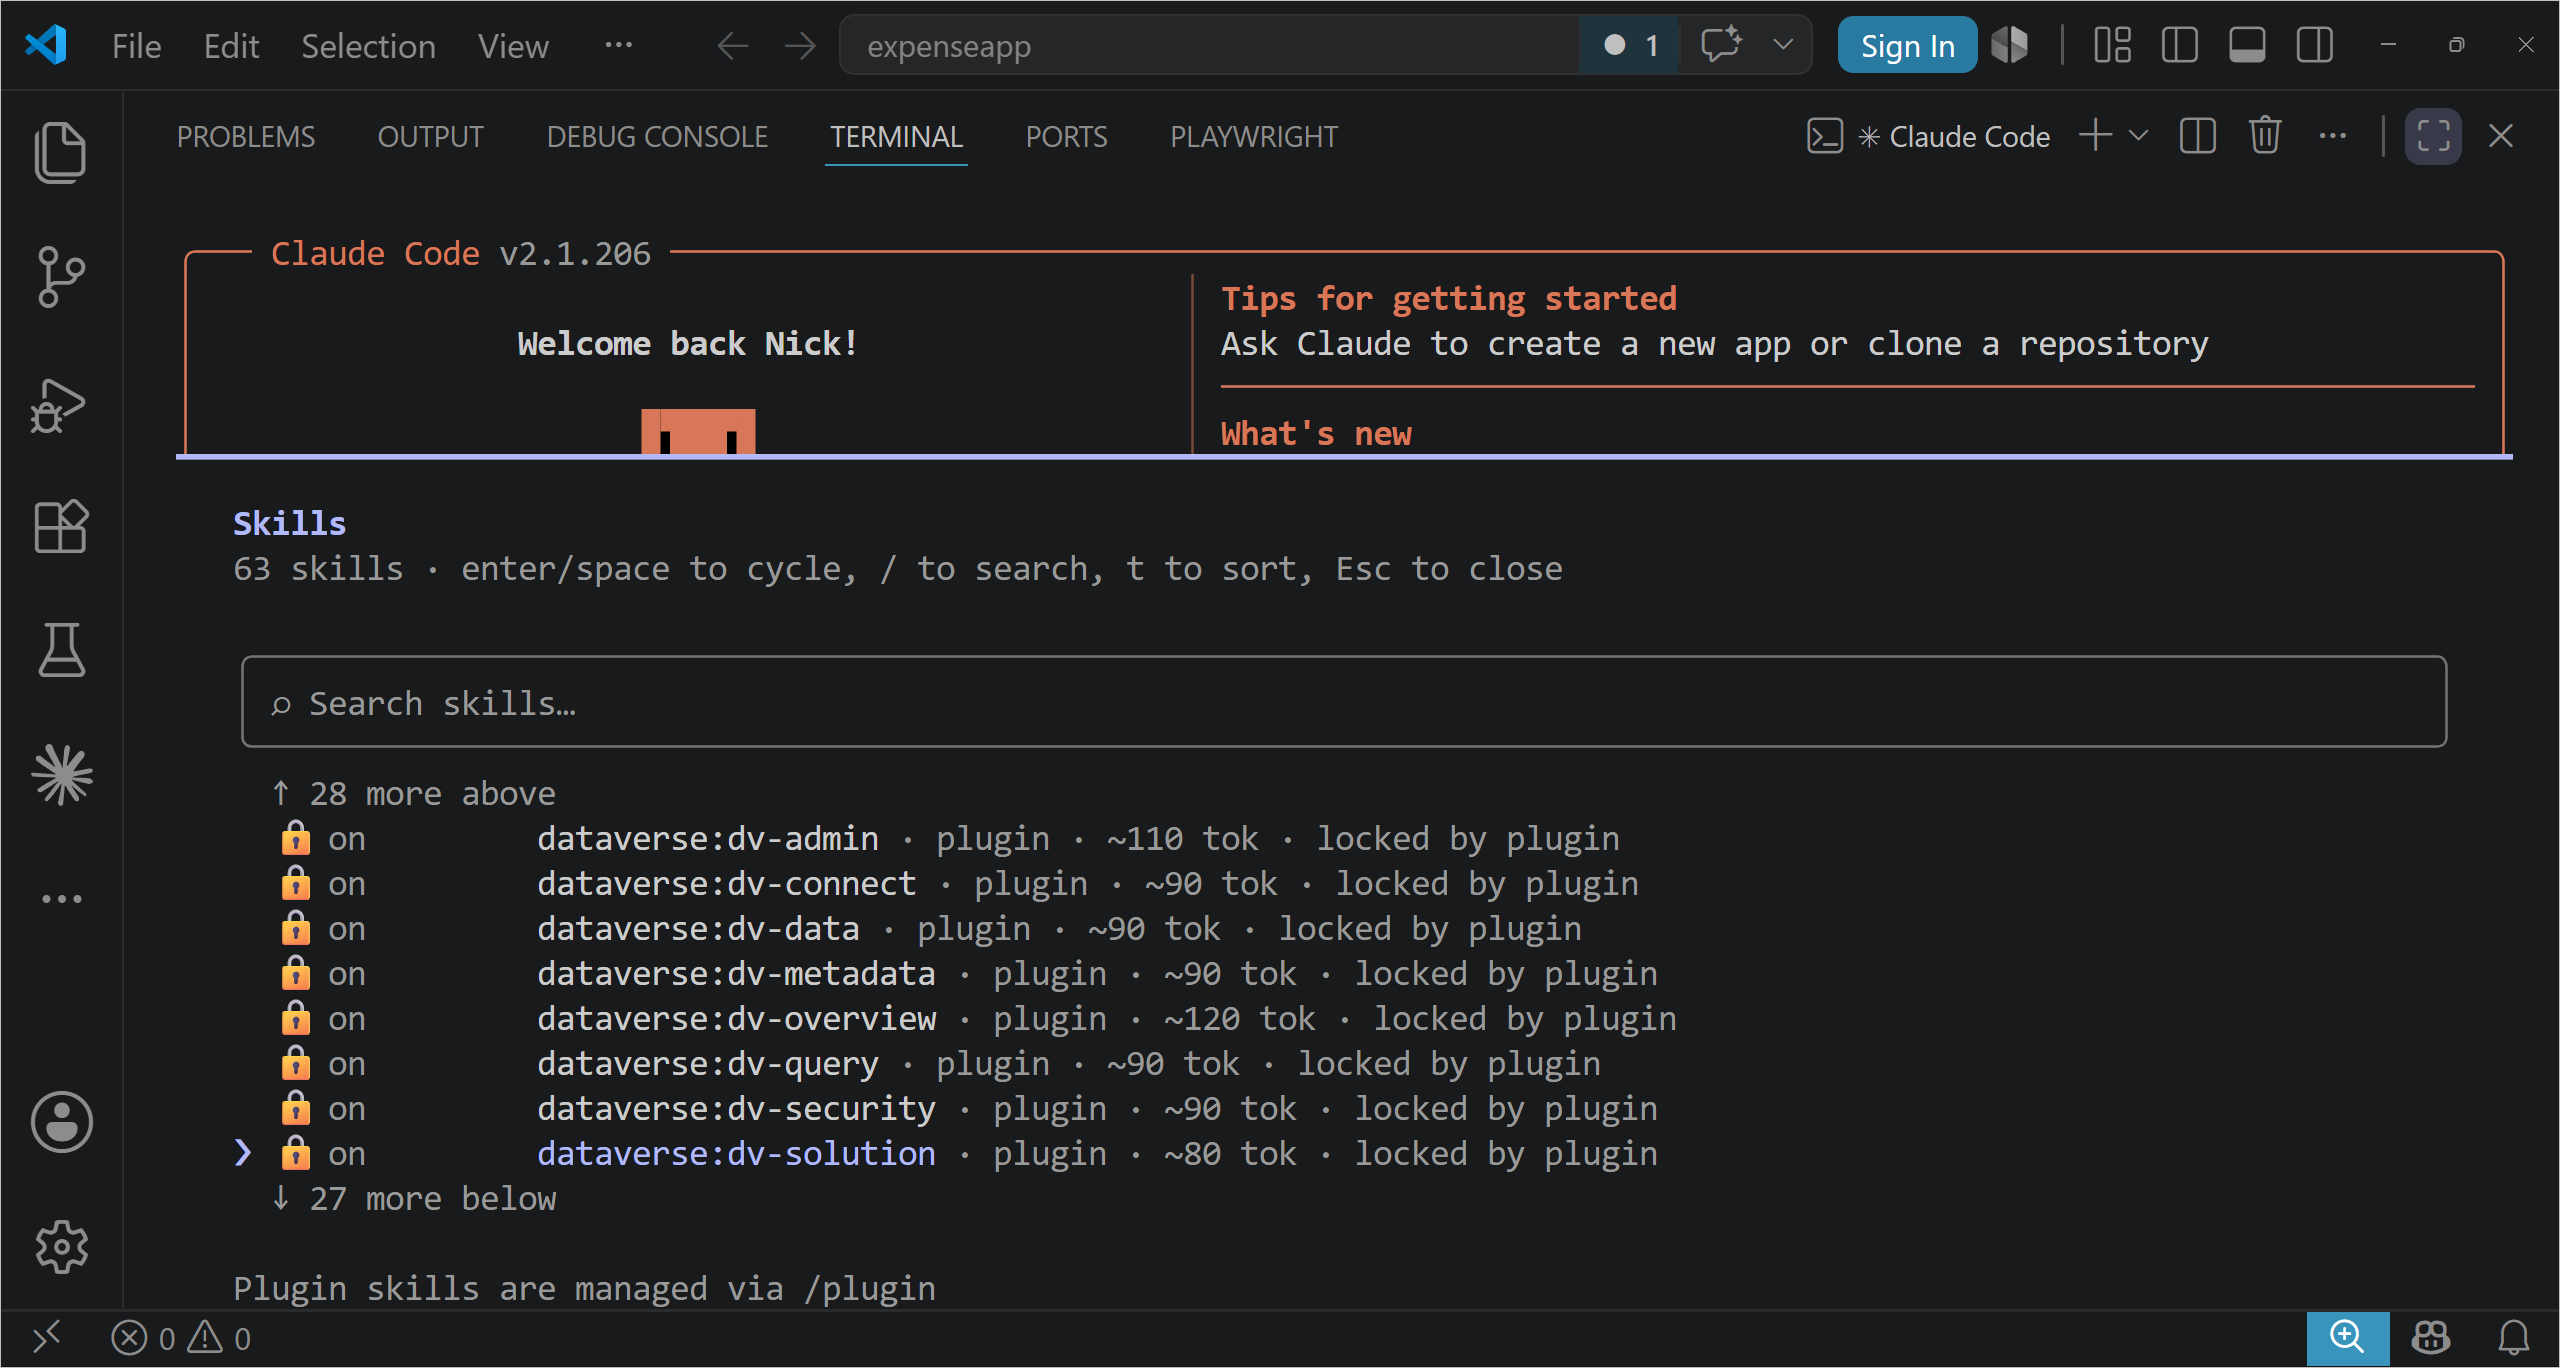Kill the terminal with trash icon

(2265, 135)
